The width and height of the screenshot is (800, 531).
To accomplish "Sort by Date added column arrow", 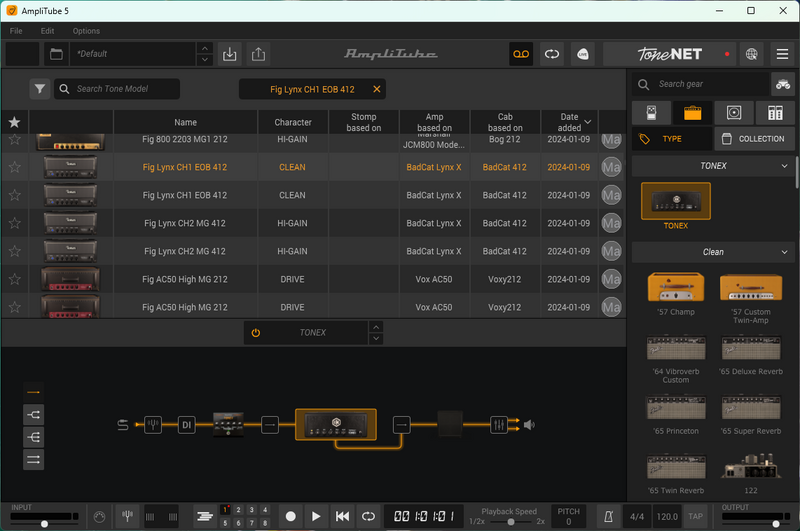I will 588,122.
